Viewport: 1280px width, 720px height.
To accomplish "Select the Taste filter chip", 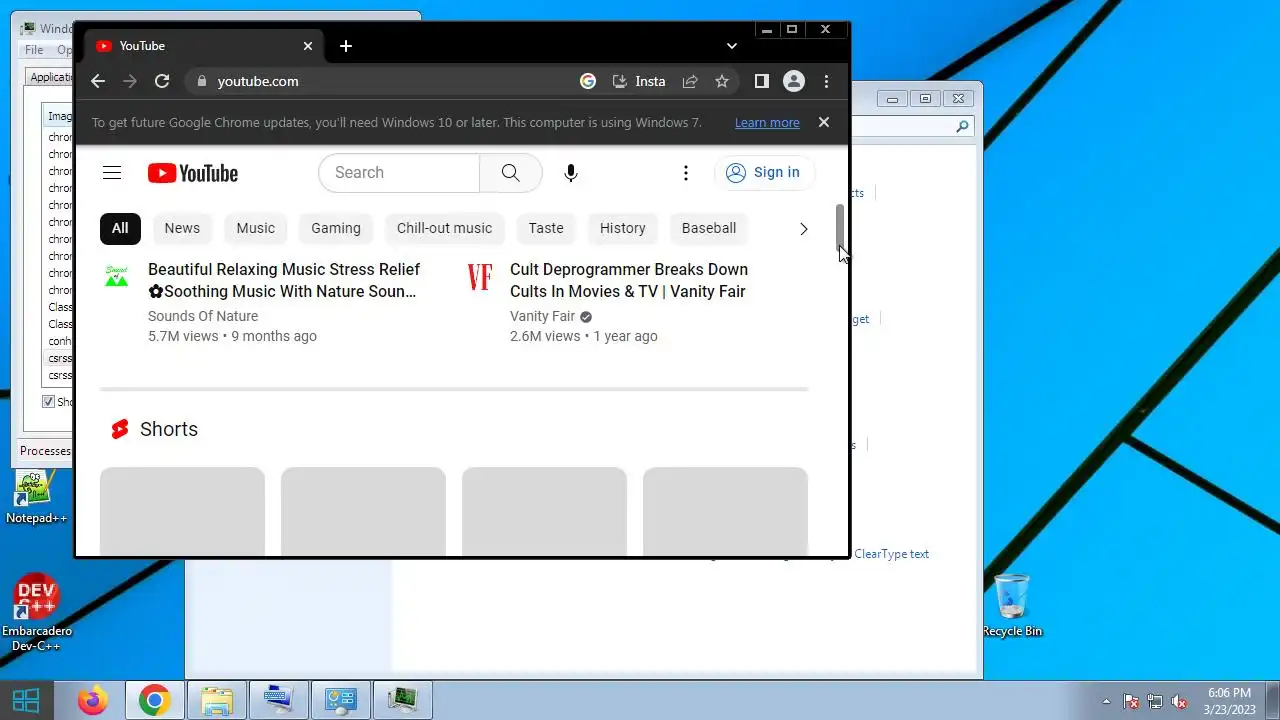I will (546, 228).
